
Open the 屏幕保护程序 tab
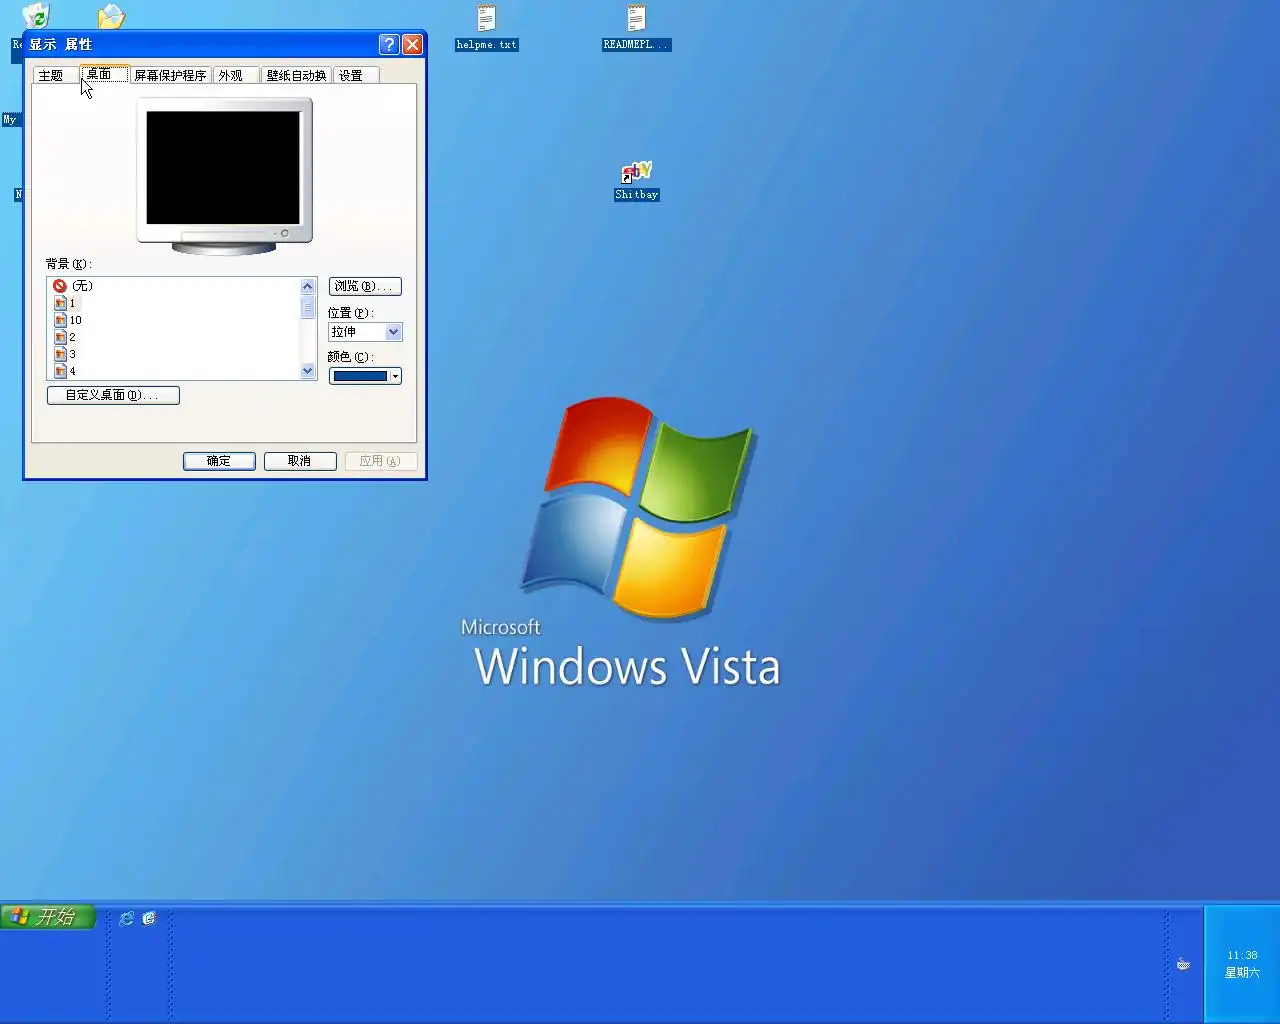(170, 75)
